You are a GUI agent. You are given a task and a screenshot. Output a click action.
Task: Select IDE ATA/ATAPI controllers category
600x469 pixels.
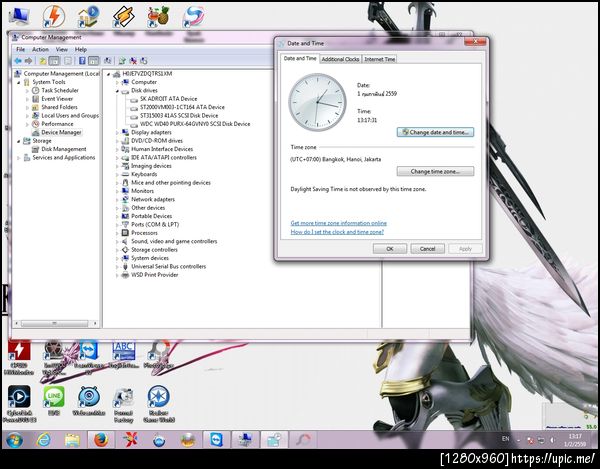click(164, 158)
